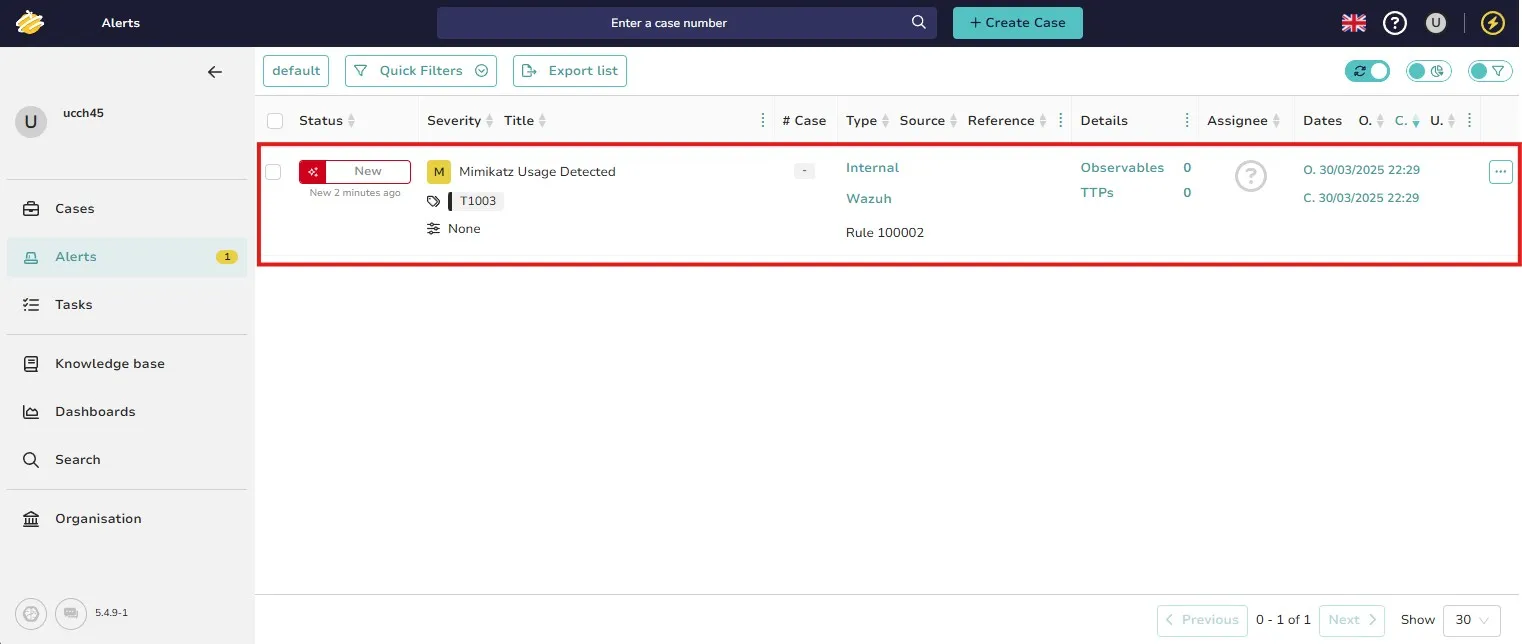Viewport: 1522px width, 644px height.
Task: Click the Create Case button
Action: pos(1017,23)
